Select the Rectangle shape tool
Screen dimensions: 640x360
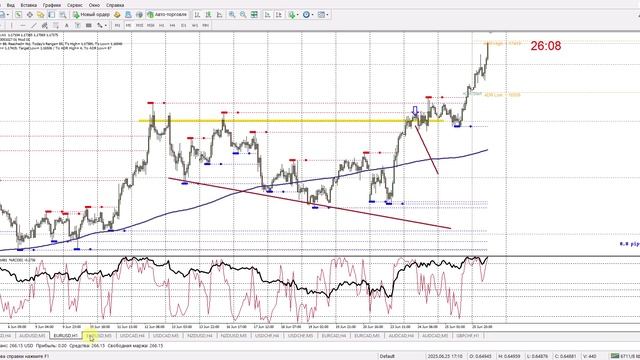[89, 25]
